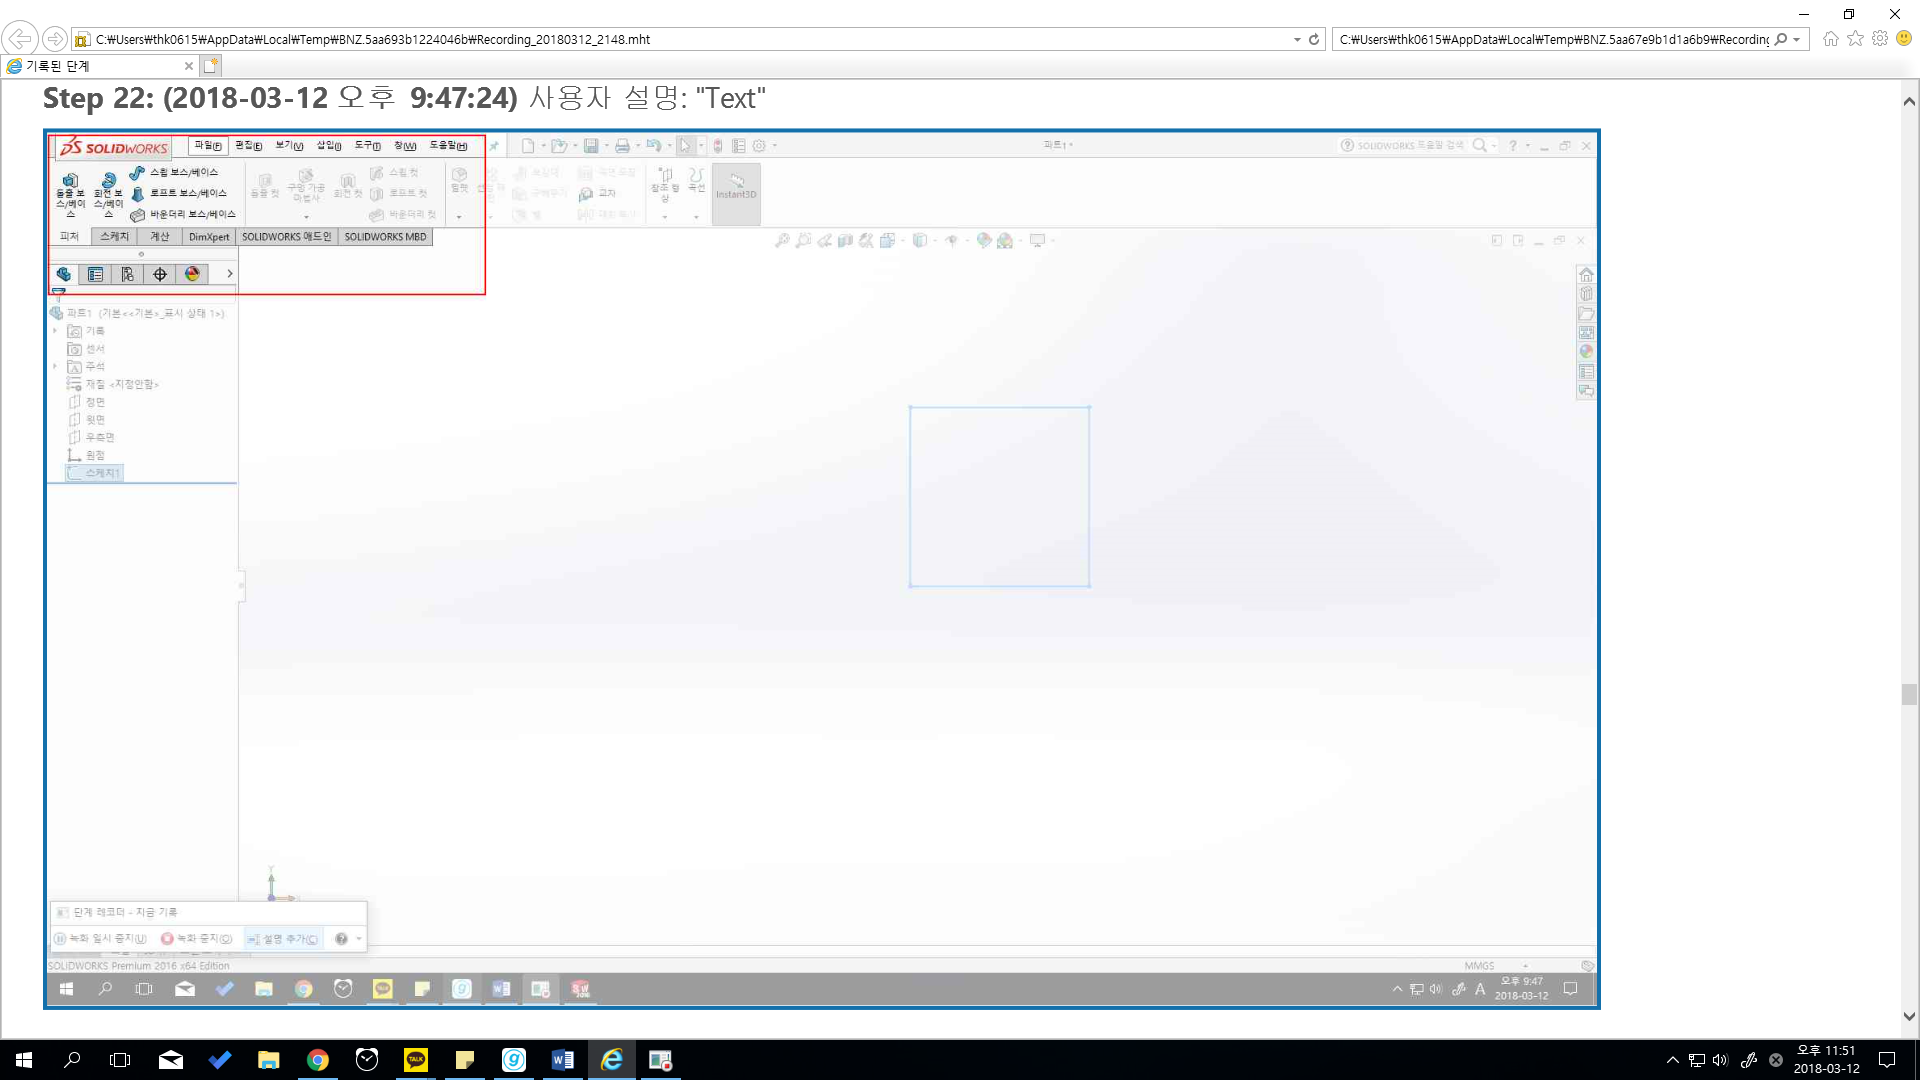The width and height of the screenshot is (1920, 1080).
Task: Open DisplayManager color-ball tab icon
Action: pyautogui.click(x=192, y=274)
